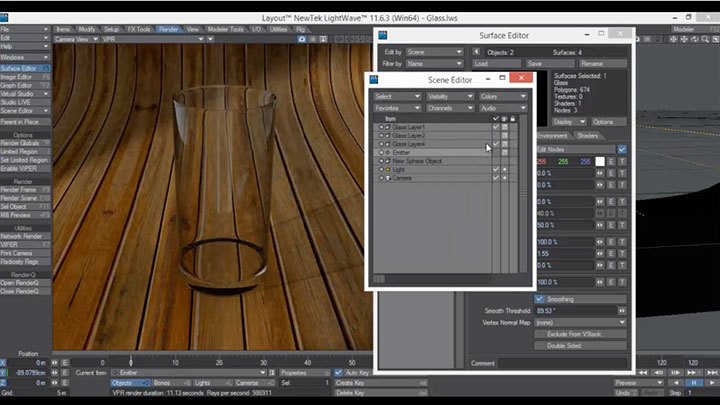Click the zoom magnifier icon in right viewport toolbar
Viewport: 720px width, 405px height.
(705, 39)
